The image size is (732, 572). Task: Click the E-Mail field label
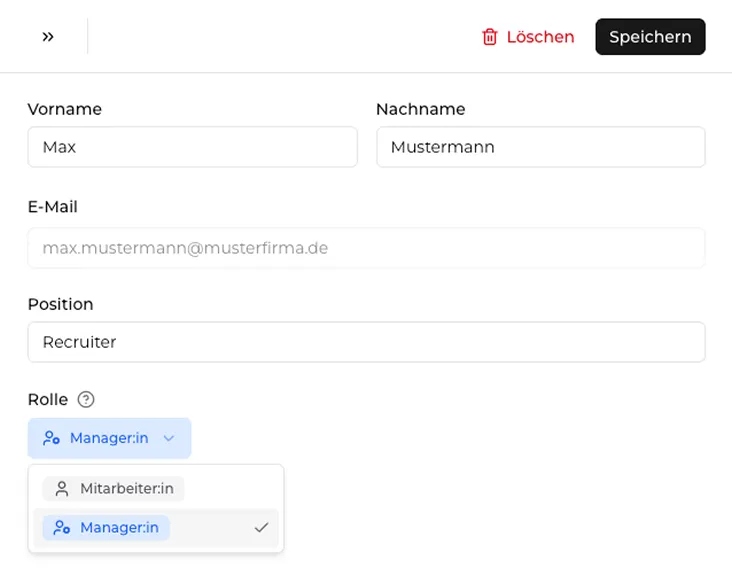tap(53, 207)
